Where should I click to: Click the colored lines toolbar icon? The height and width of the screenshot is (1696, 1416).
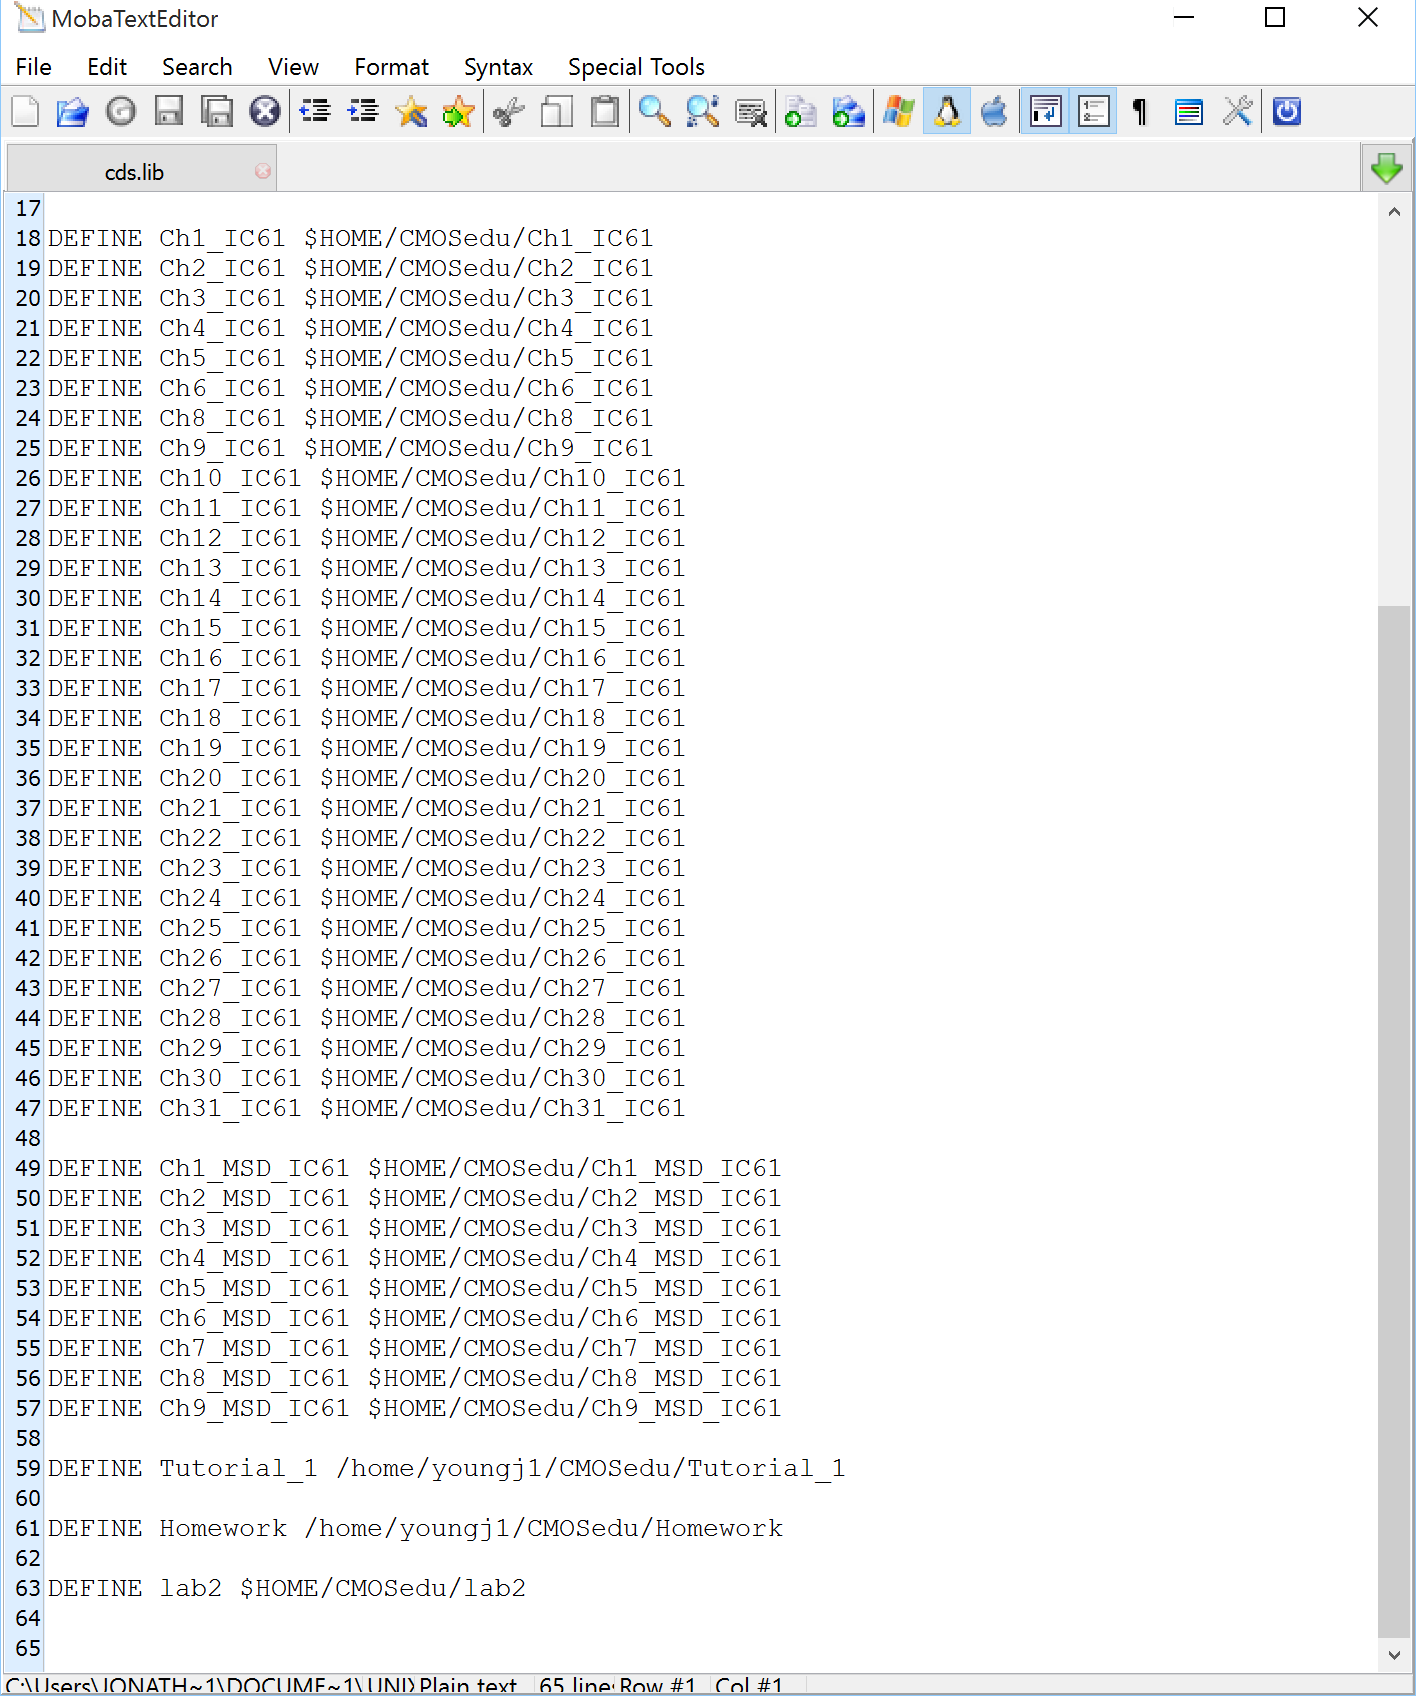coord(1189,112)
